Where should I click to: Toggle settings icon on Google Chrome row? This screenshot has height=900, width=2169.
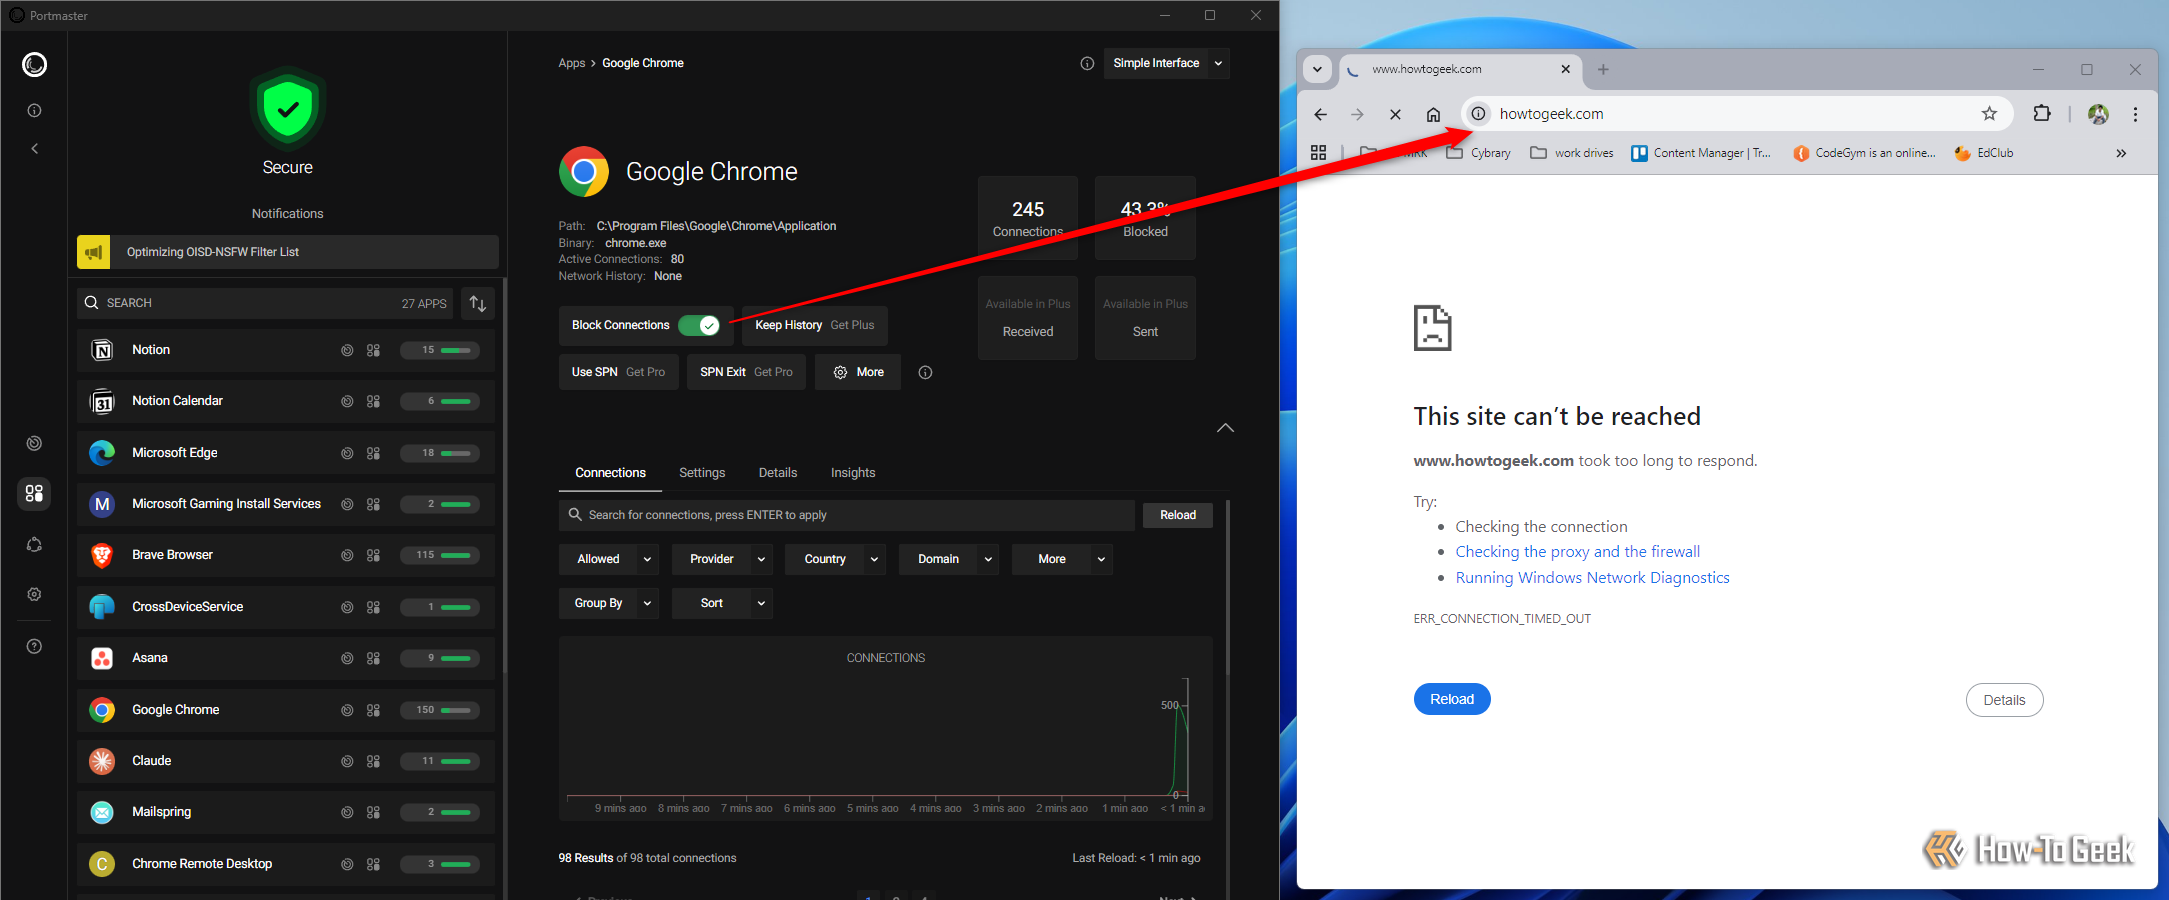(x=374, y=710)
